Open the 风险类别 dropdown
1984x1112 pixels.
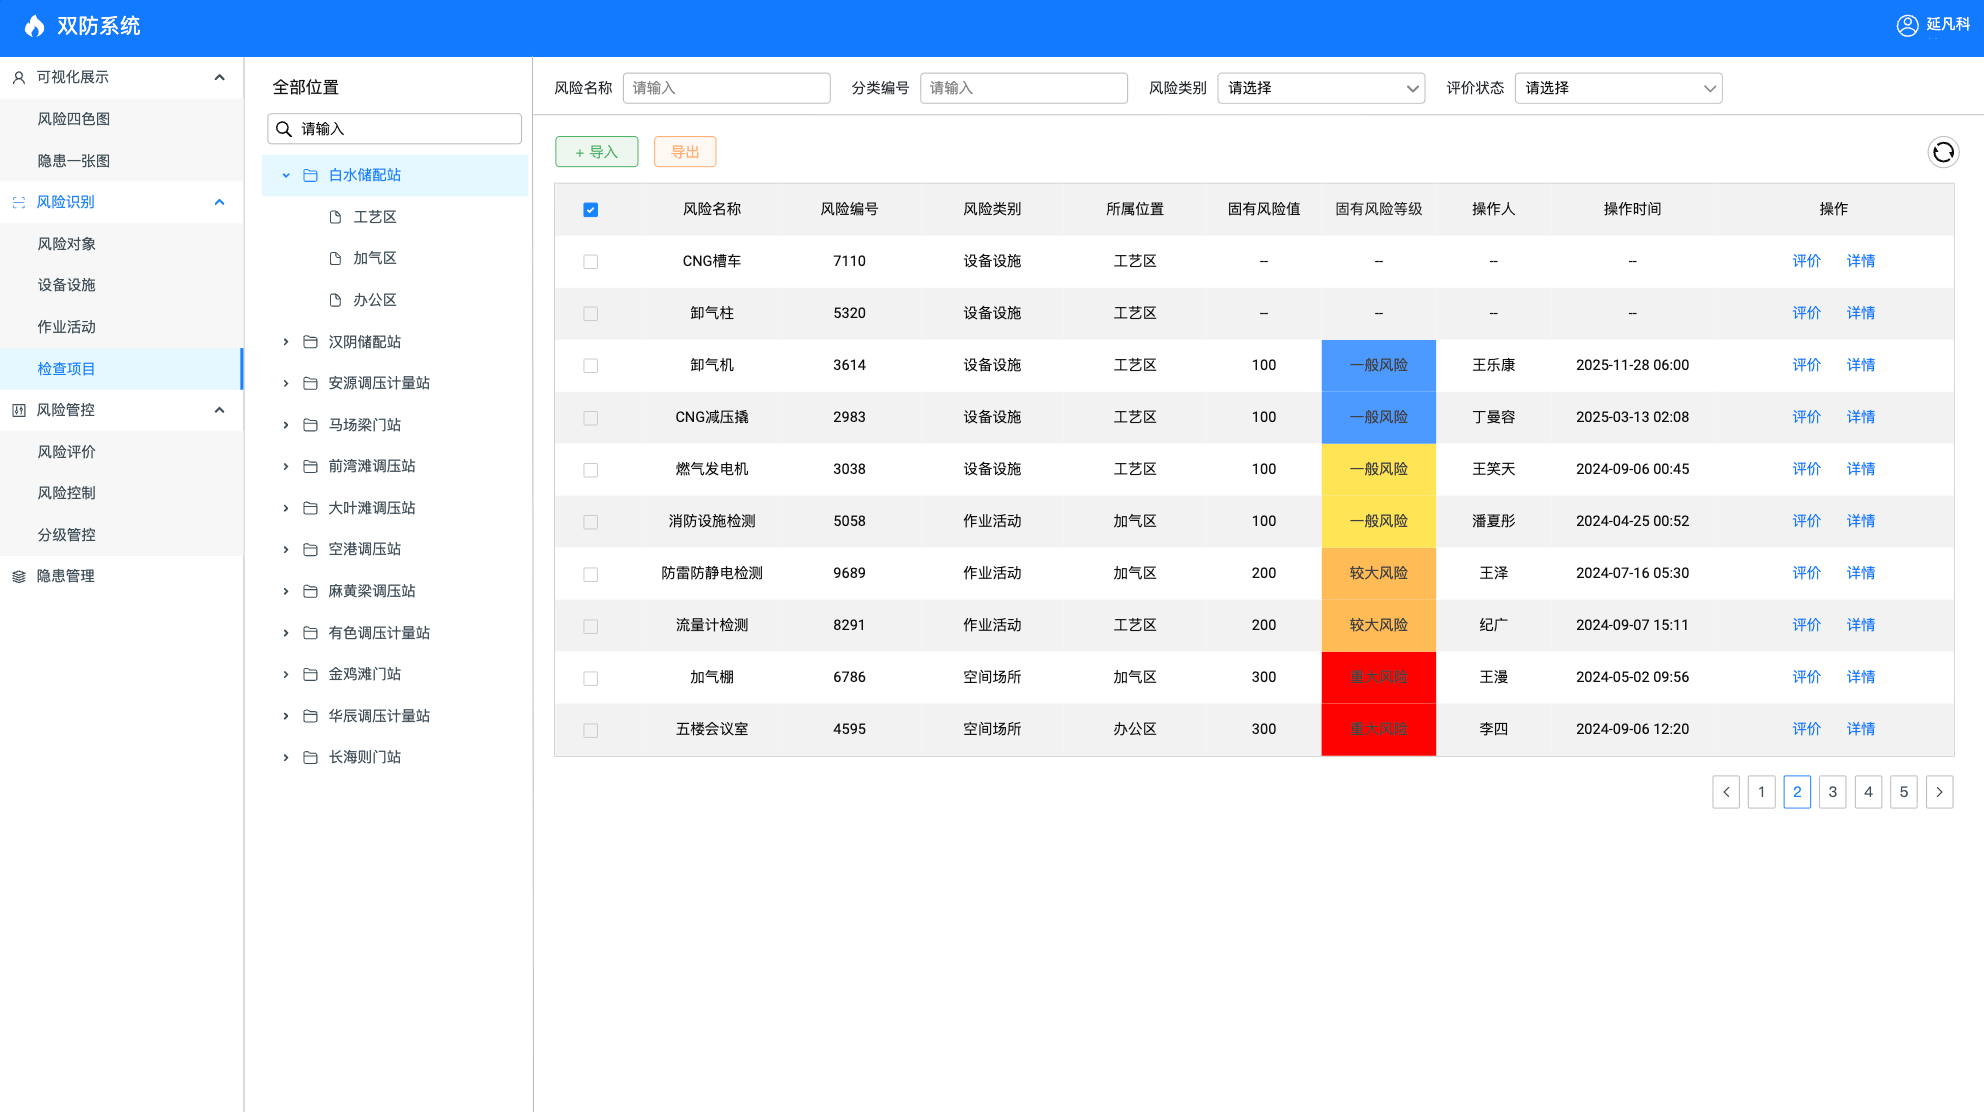tap(1320, 88)
